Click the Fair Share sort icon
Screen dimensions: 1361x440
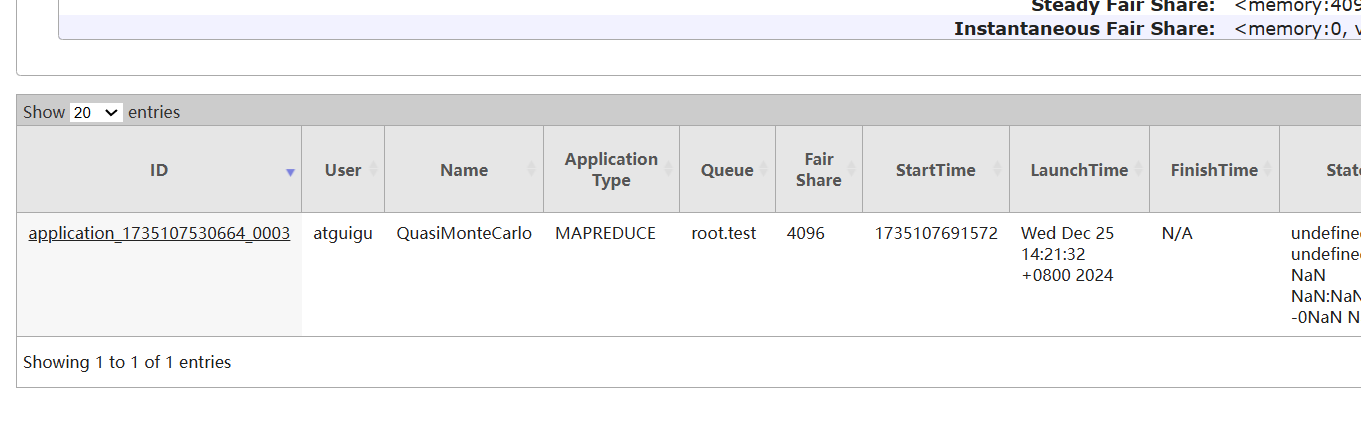pyautogui.click(x=851, y=170)
